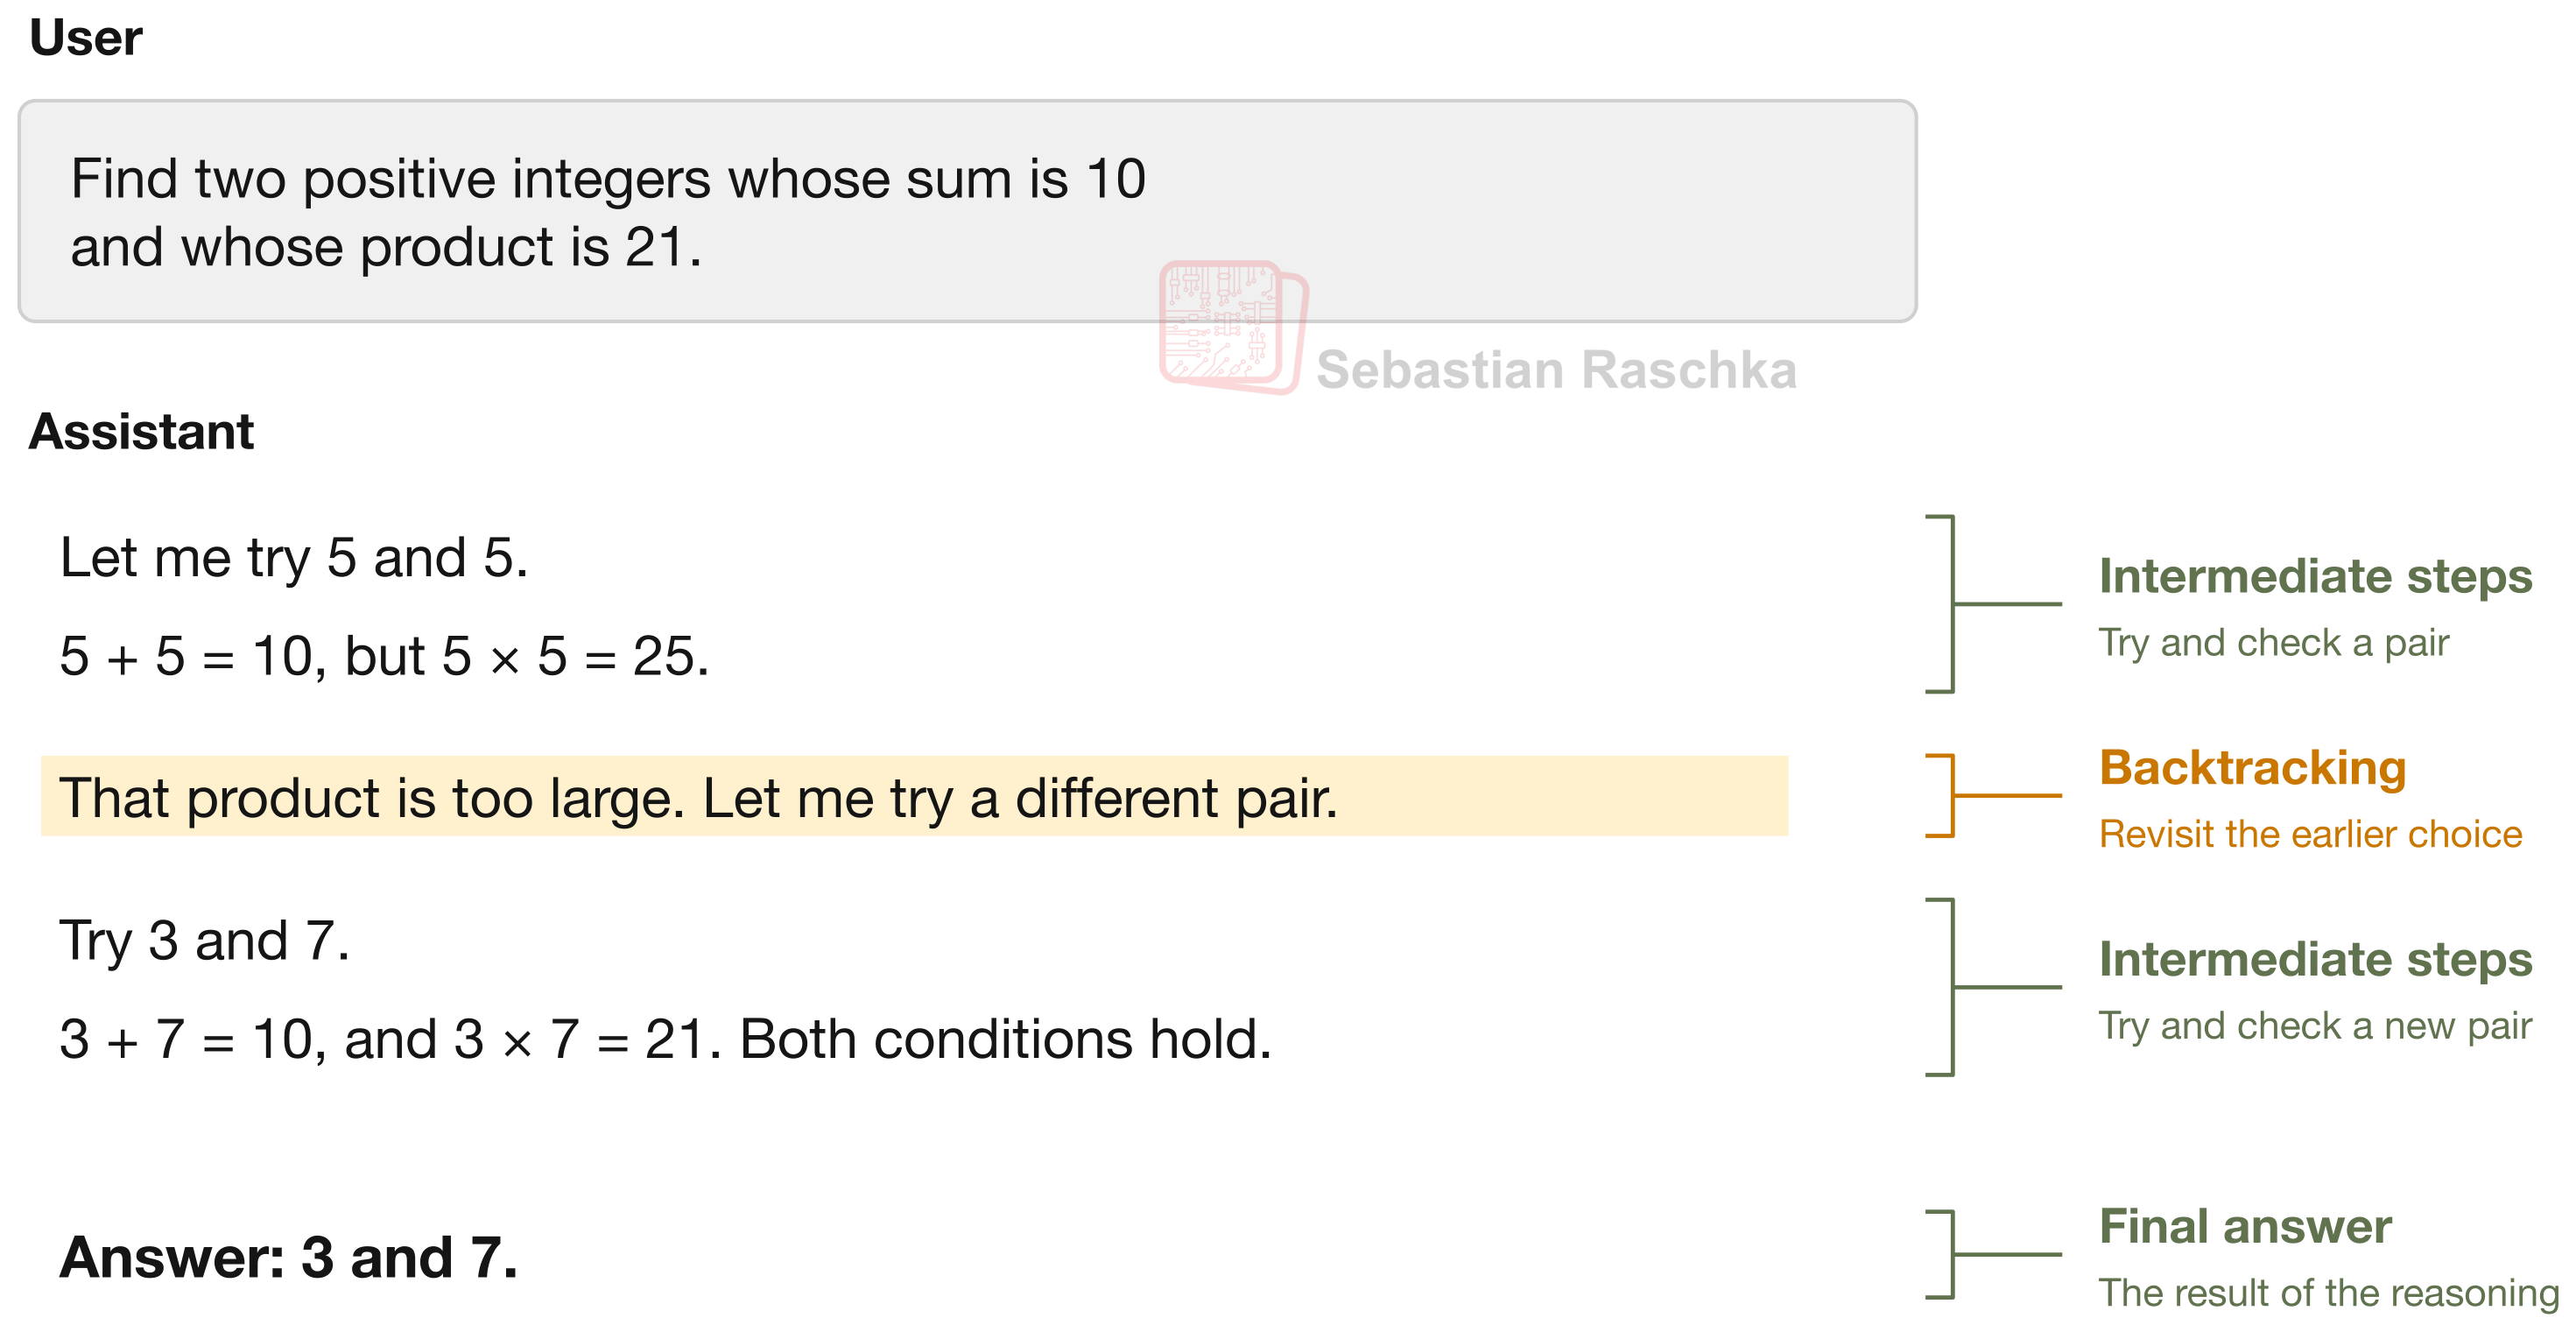Viewport: 2576px width, 1332px height.
Task: Click the circuit-board watermark logo icon
Action: pos(1233,327)
